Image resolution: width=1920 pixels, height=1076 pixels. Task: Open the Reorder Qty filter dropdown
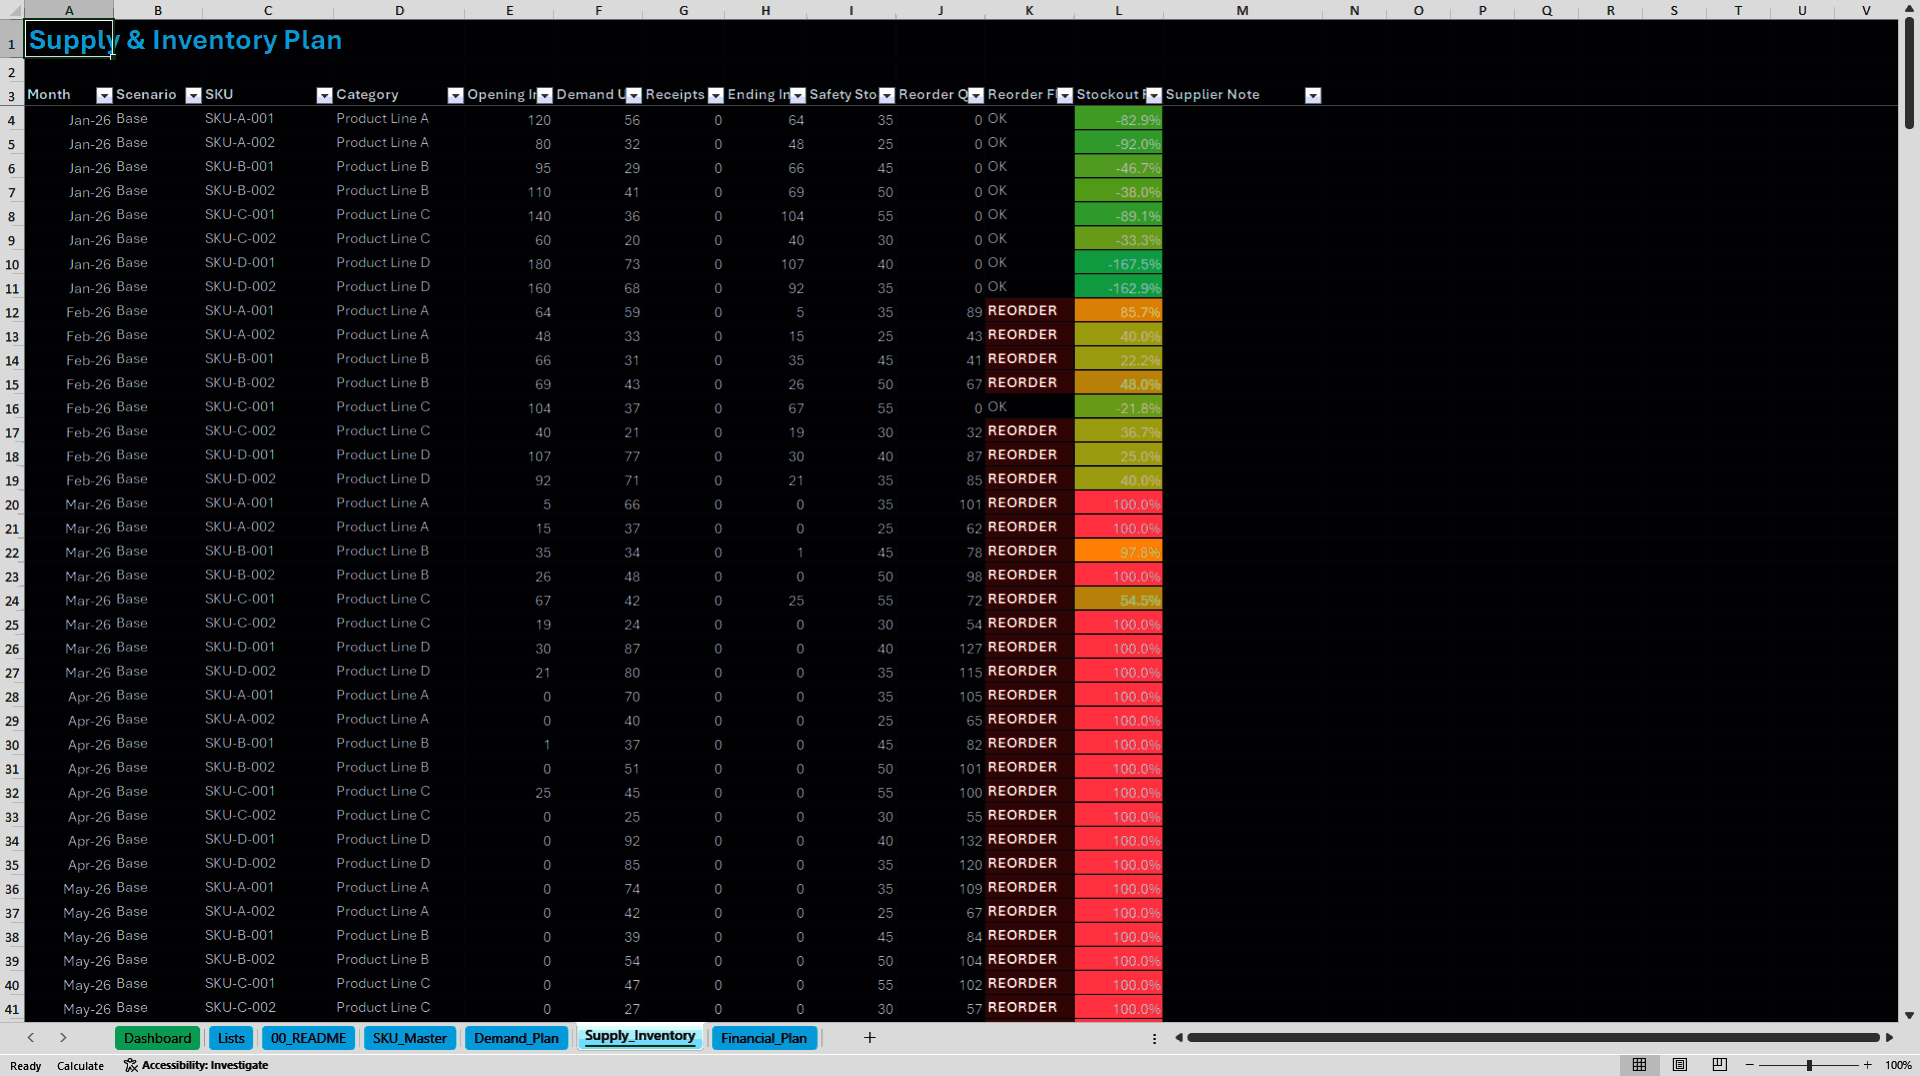tap(975, 95)
